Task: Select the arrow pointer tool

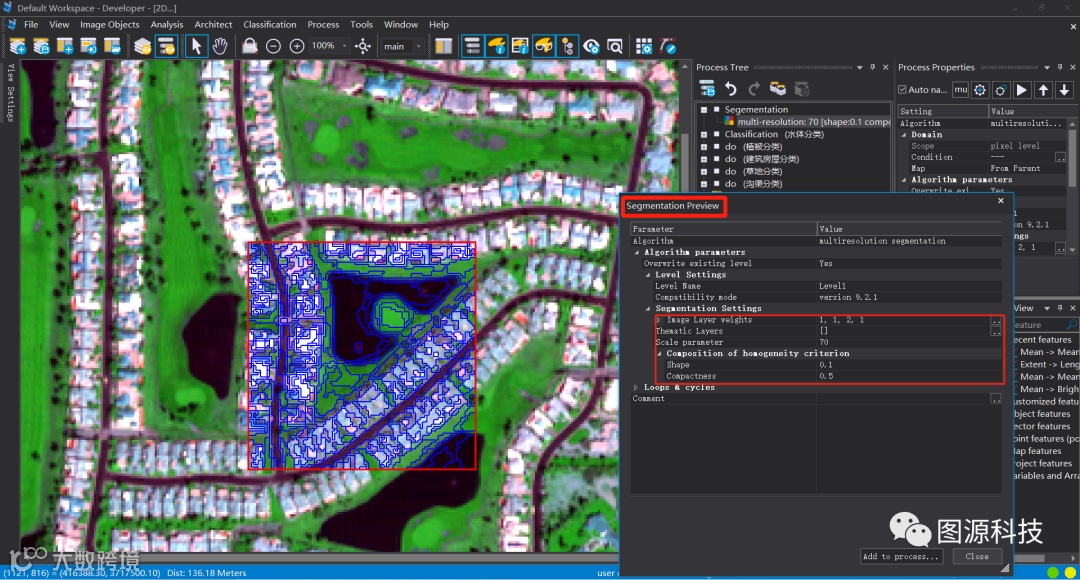Action: (197, 46)
